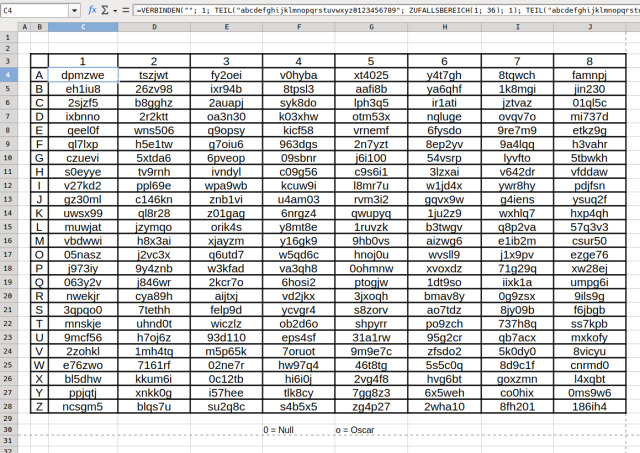Image resolution: width=640 pixels, height=453 pixels.
Task: Select column C by its header
Action: pos(83,26)
